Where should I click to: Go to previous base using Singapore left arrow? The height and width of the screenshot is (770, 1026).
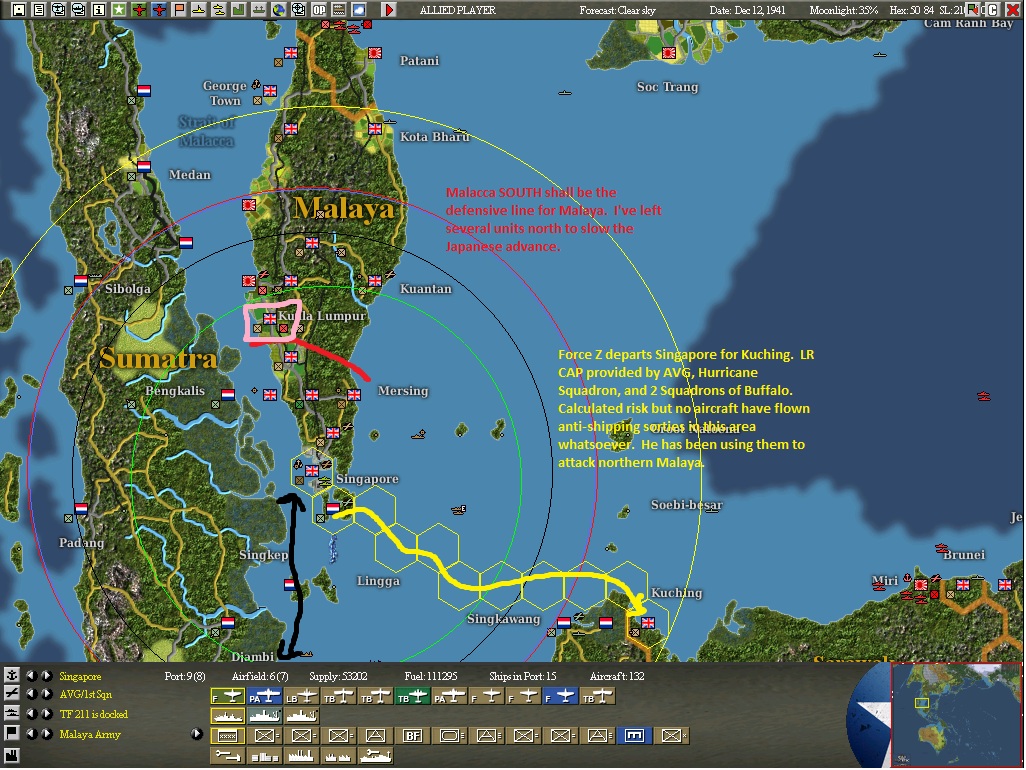[31, 676]
